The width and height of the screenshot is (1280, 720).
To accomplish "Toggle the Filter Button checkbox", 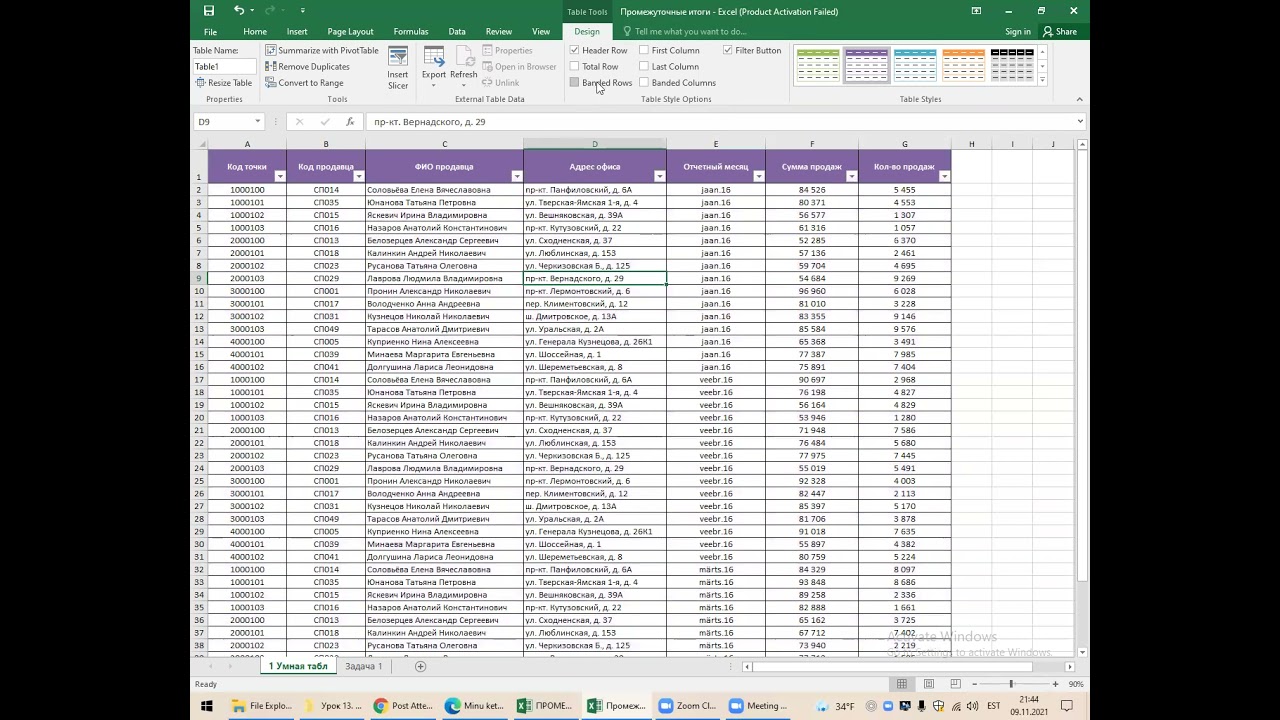I will pyautogui.click(x=728, y=50).
